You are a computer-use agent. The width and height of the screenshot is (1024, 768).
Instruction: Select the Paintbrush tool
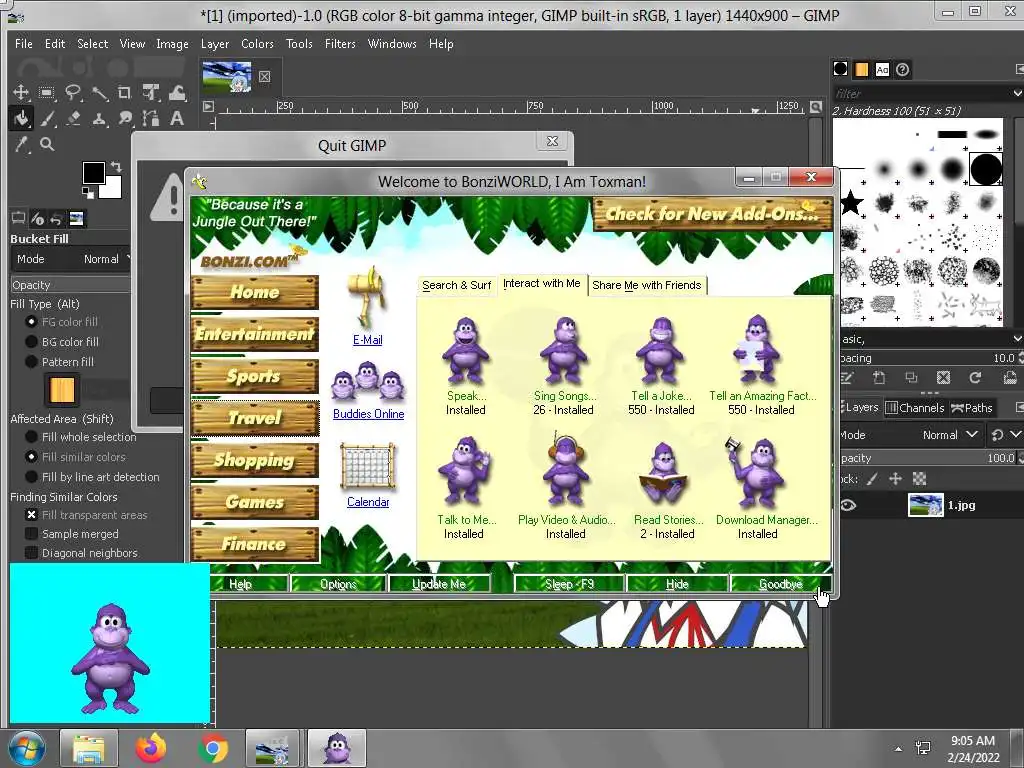tap(47, 118)
